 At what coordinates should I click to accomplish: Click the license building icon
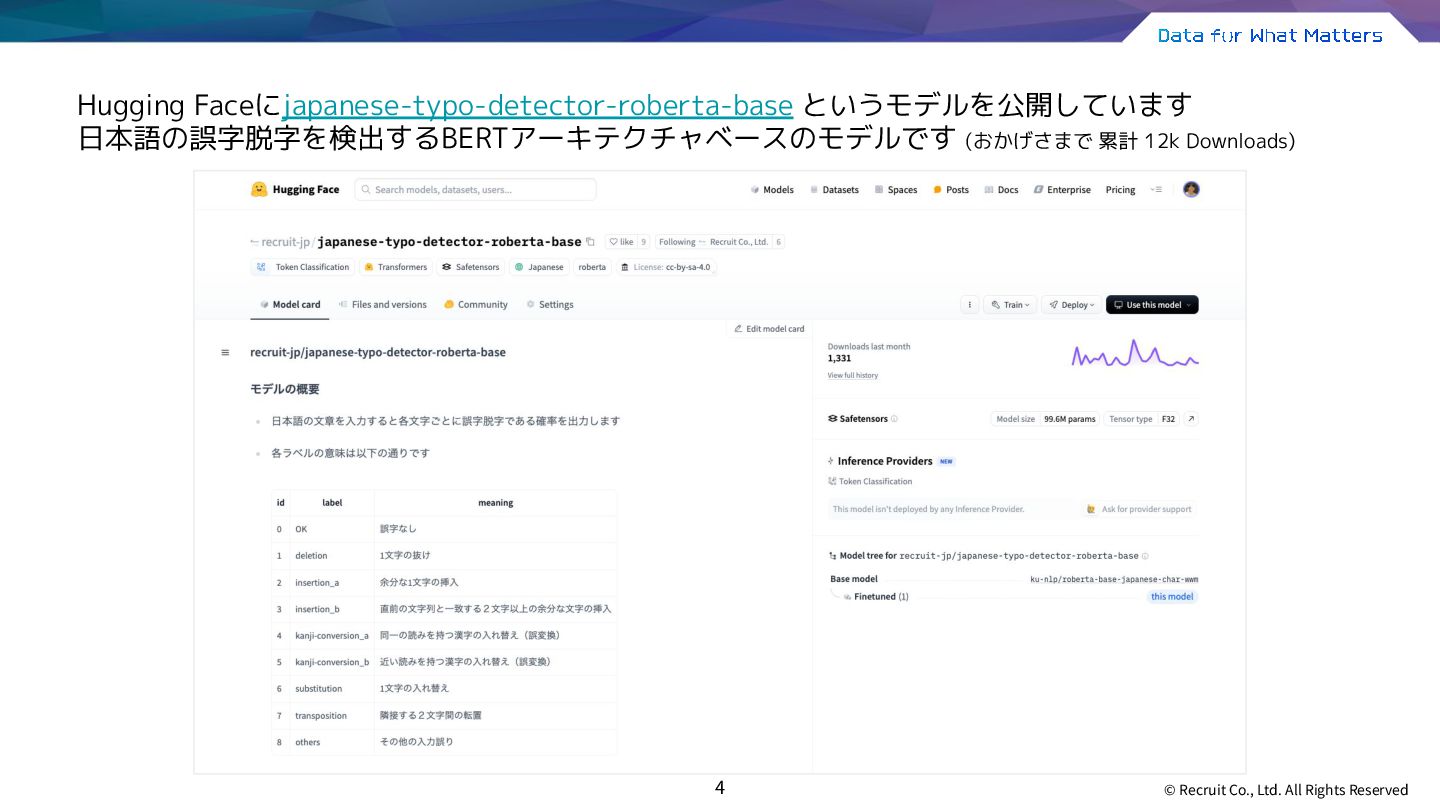[x=625, y=267]
